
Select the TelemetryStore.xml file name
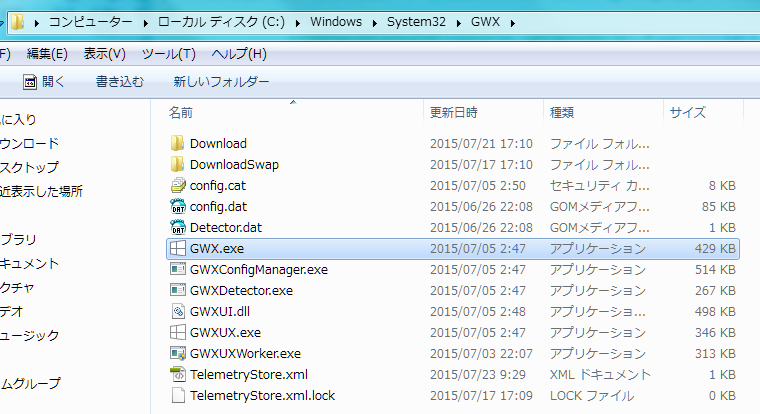coord(249,375)
